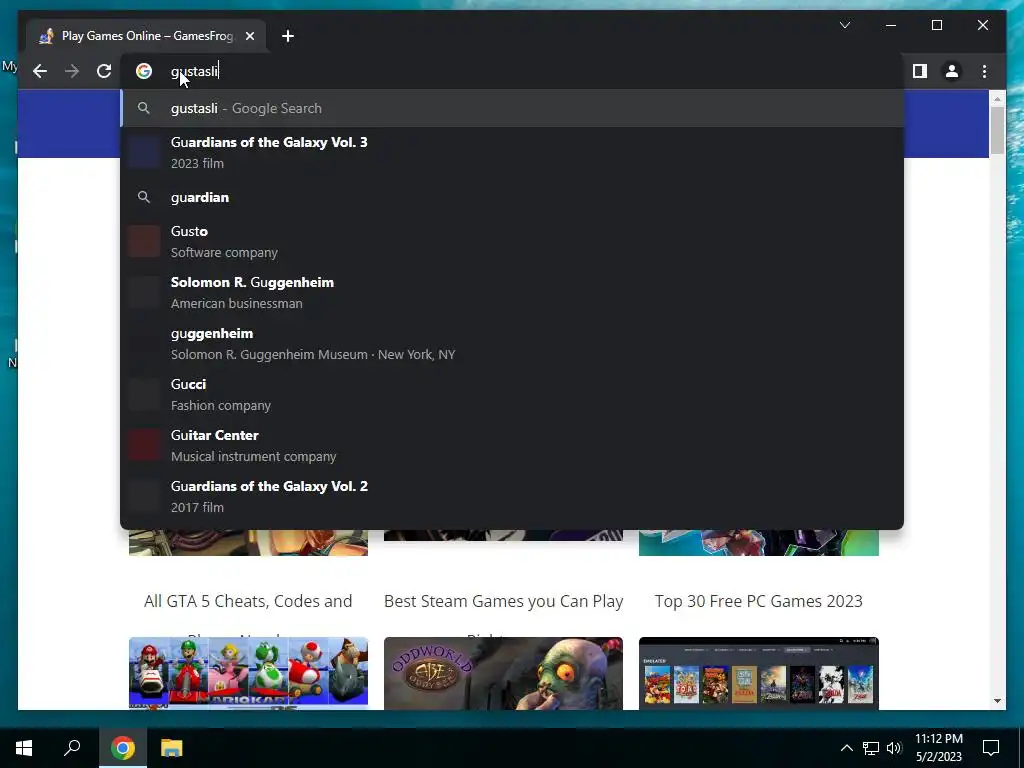Close the GamesFrog tab
Image resolution: width=1024 pixels, height=768 pixels.
249,36
